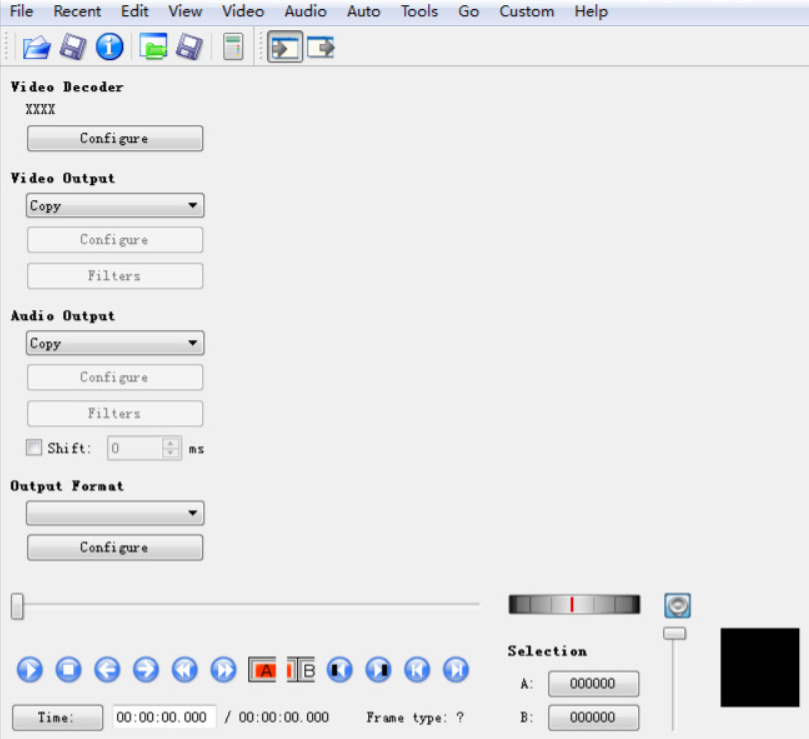The width and height of the screenshot is (809, 739).
Task: Click Filters under Video Output
Action: (x=115, y=276)
